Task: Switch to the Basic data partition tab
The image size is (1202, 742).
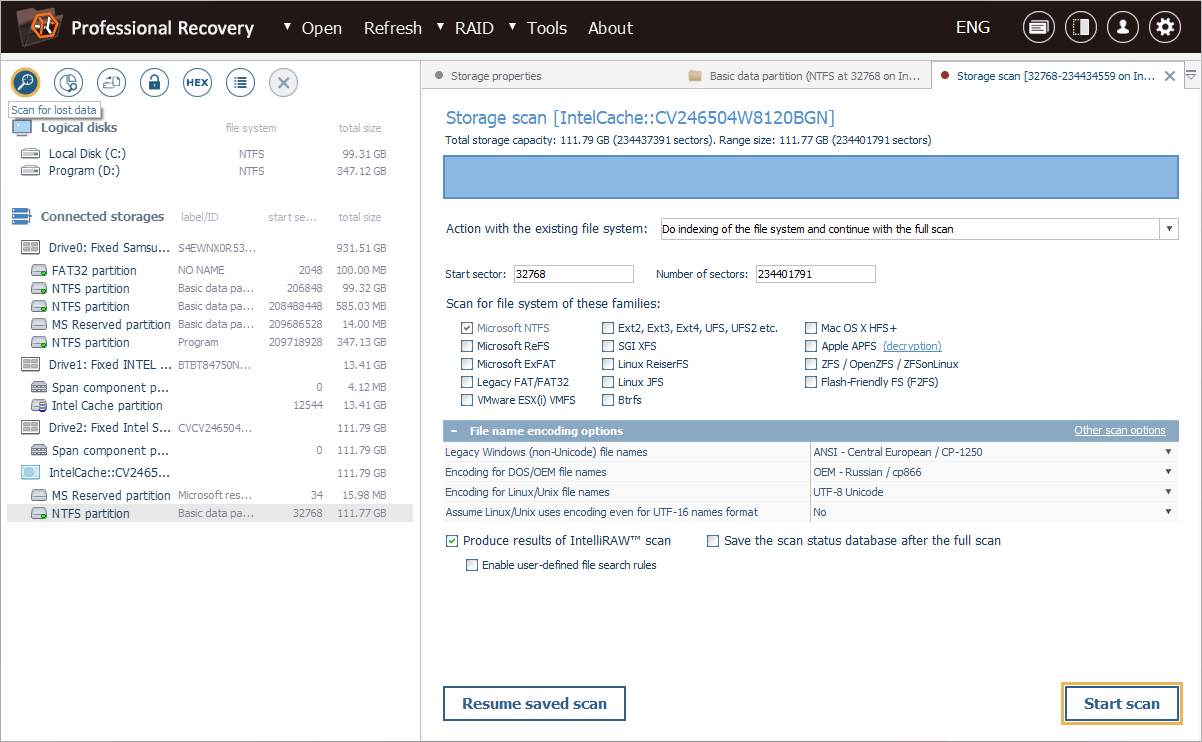Action: tap(803, 76)
